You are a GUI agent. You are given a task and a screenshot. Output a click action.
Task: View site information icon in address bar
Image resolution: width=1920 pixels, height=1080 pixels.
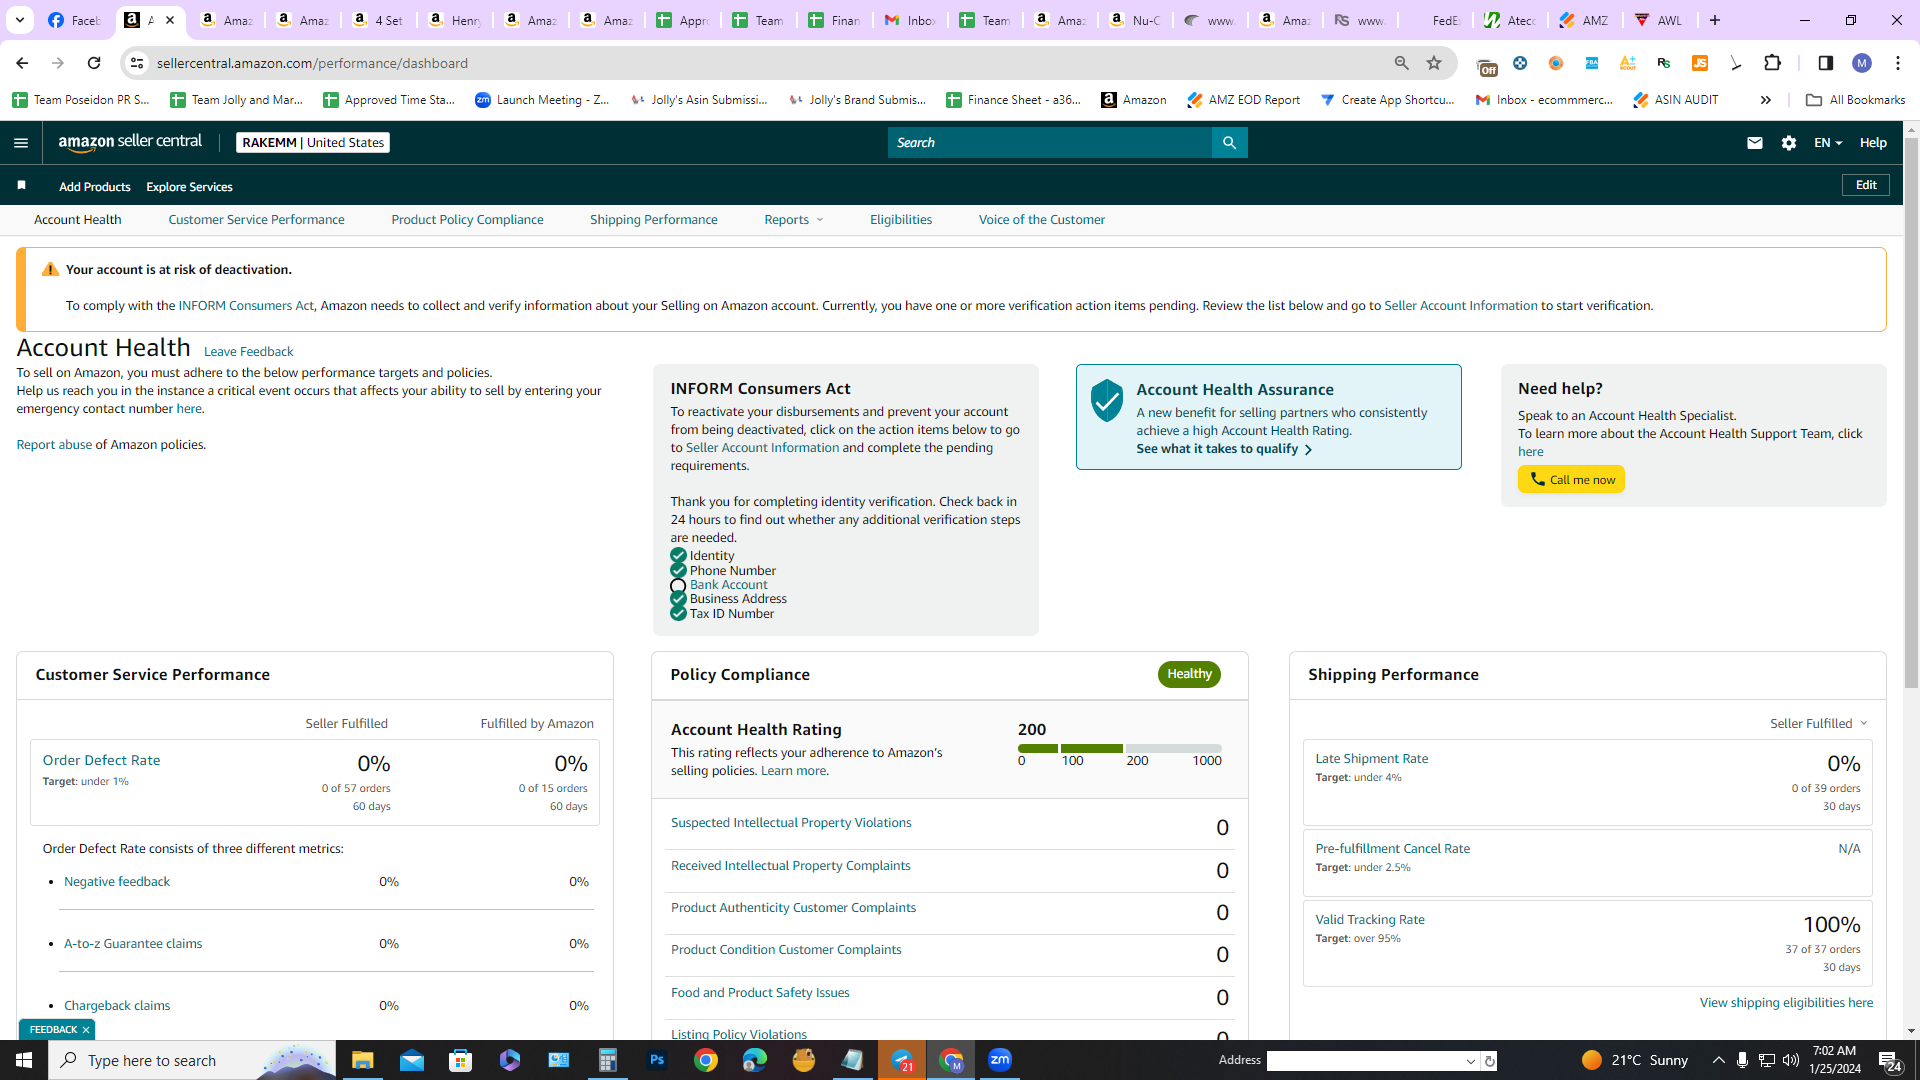(x=137, y=63)
